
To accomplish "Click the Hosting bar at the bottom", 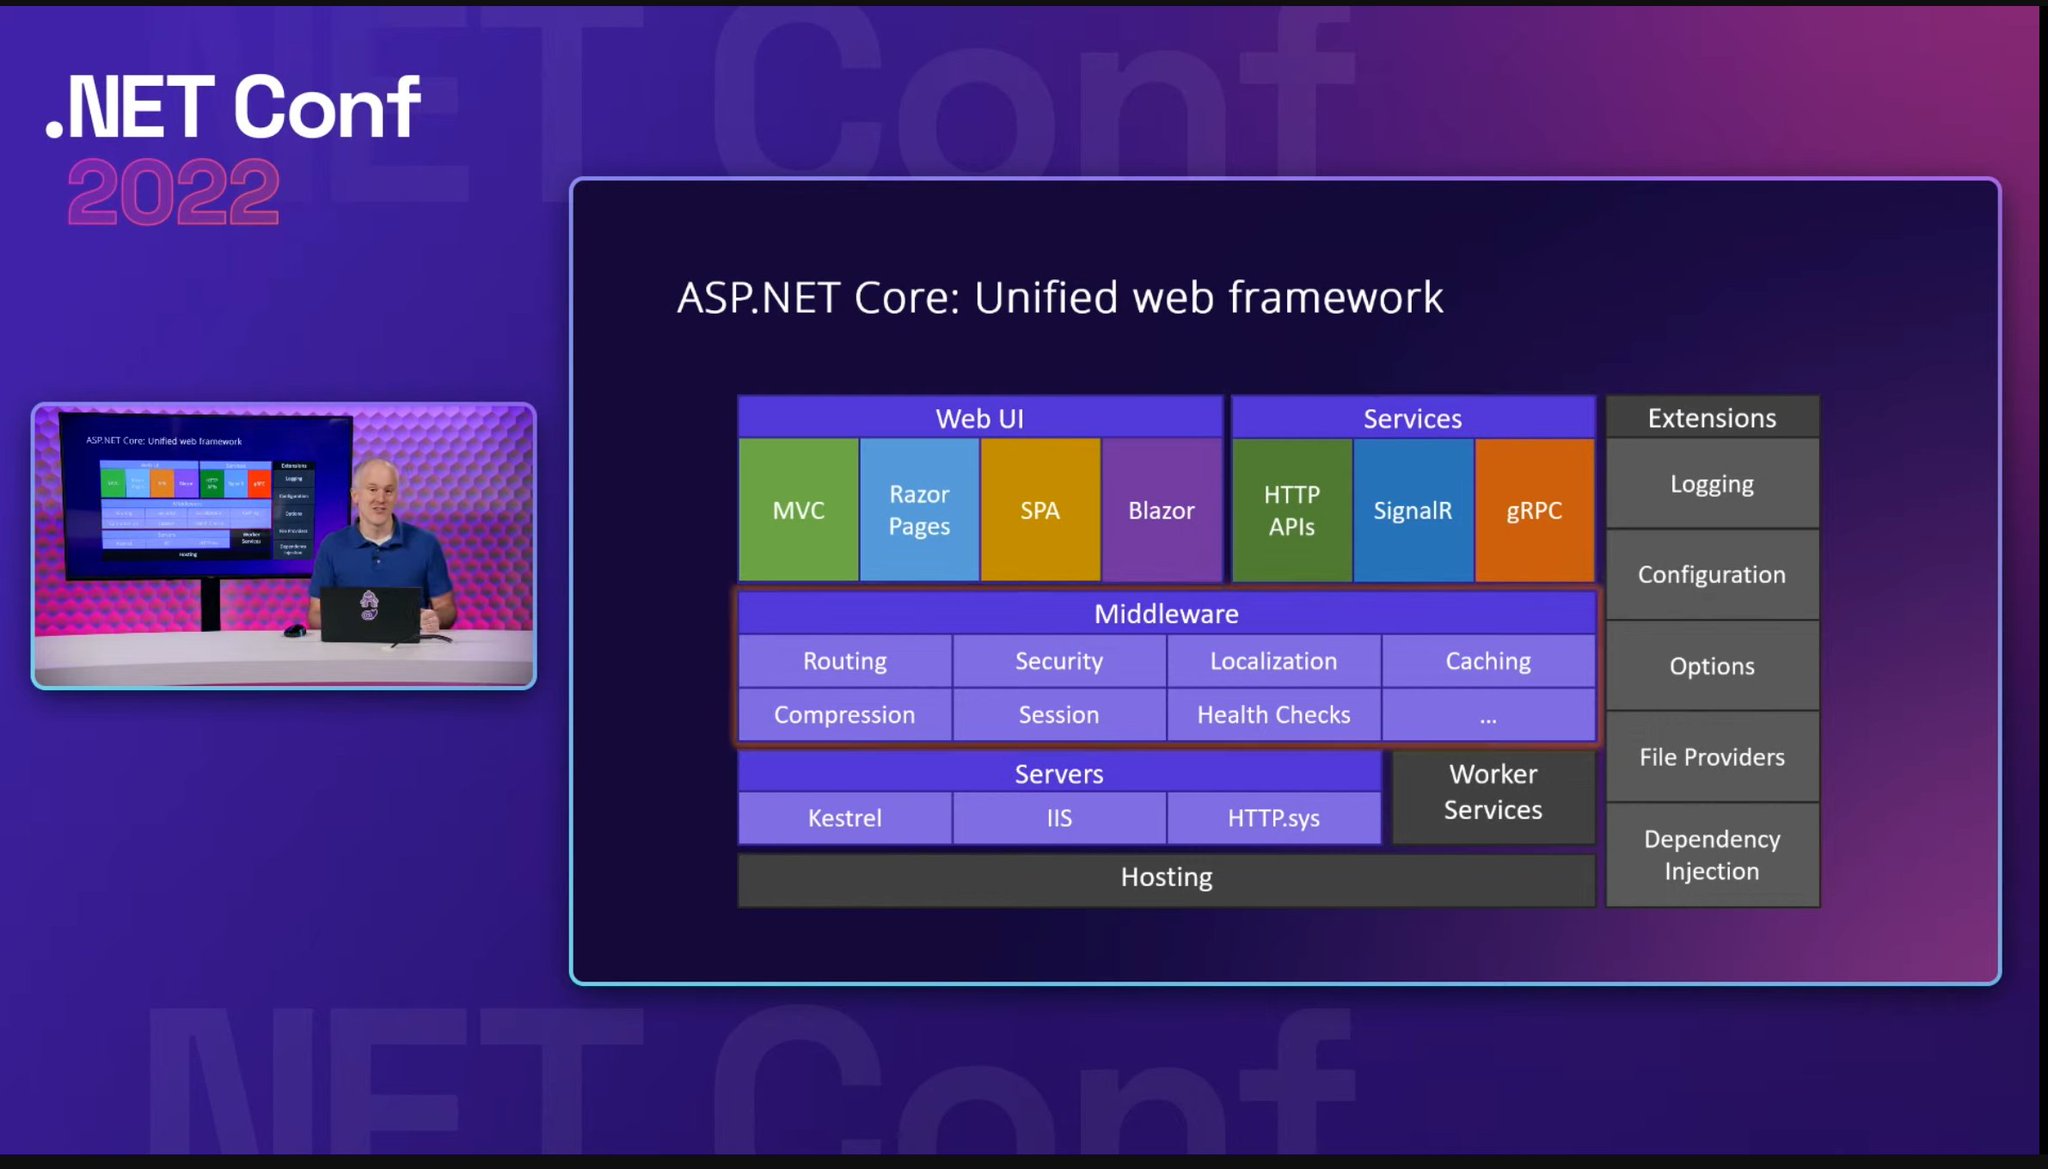I will point(1166,877).
